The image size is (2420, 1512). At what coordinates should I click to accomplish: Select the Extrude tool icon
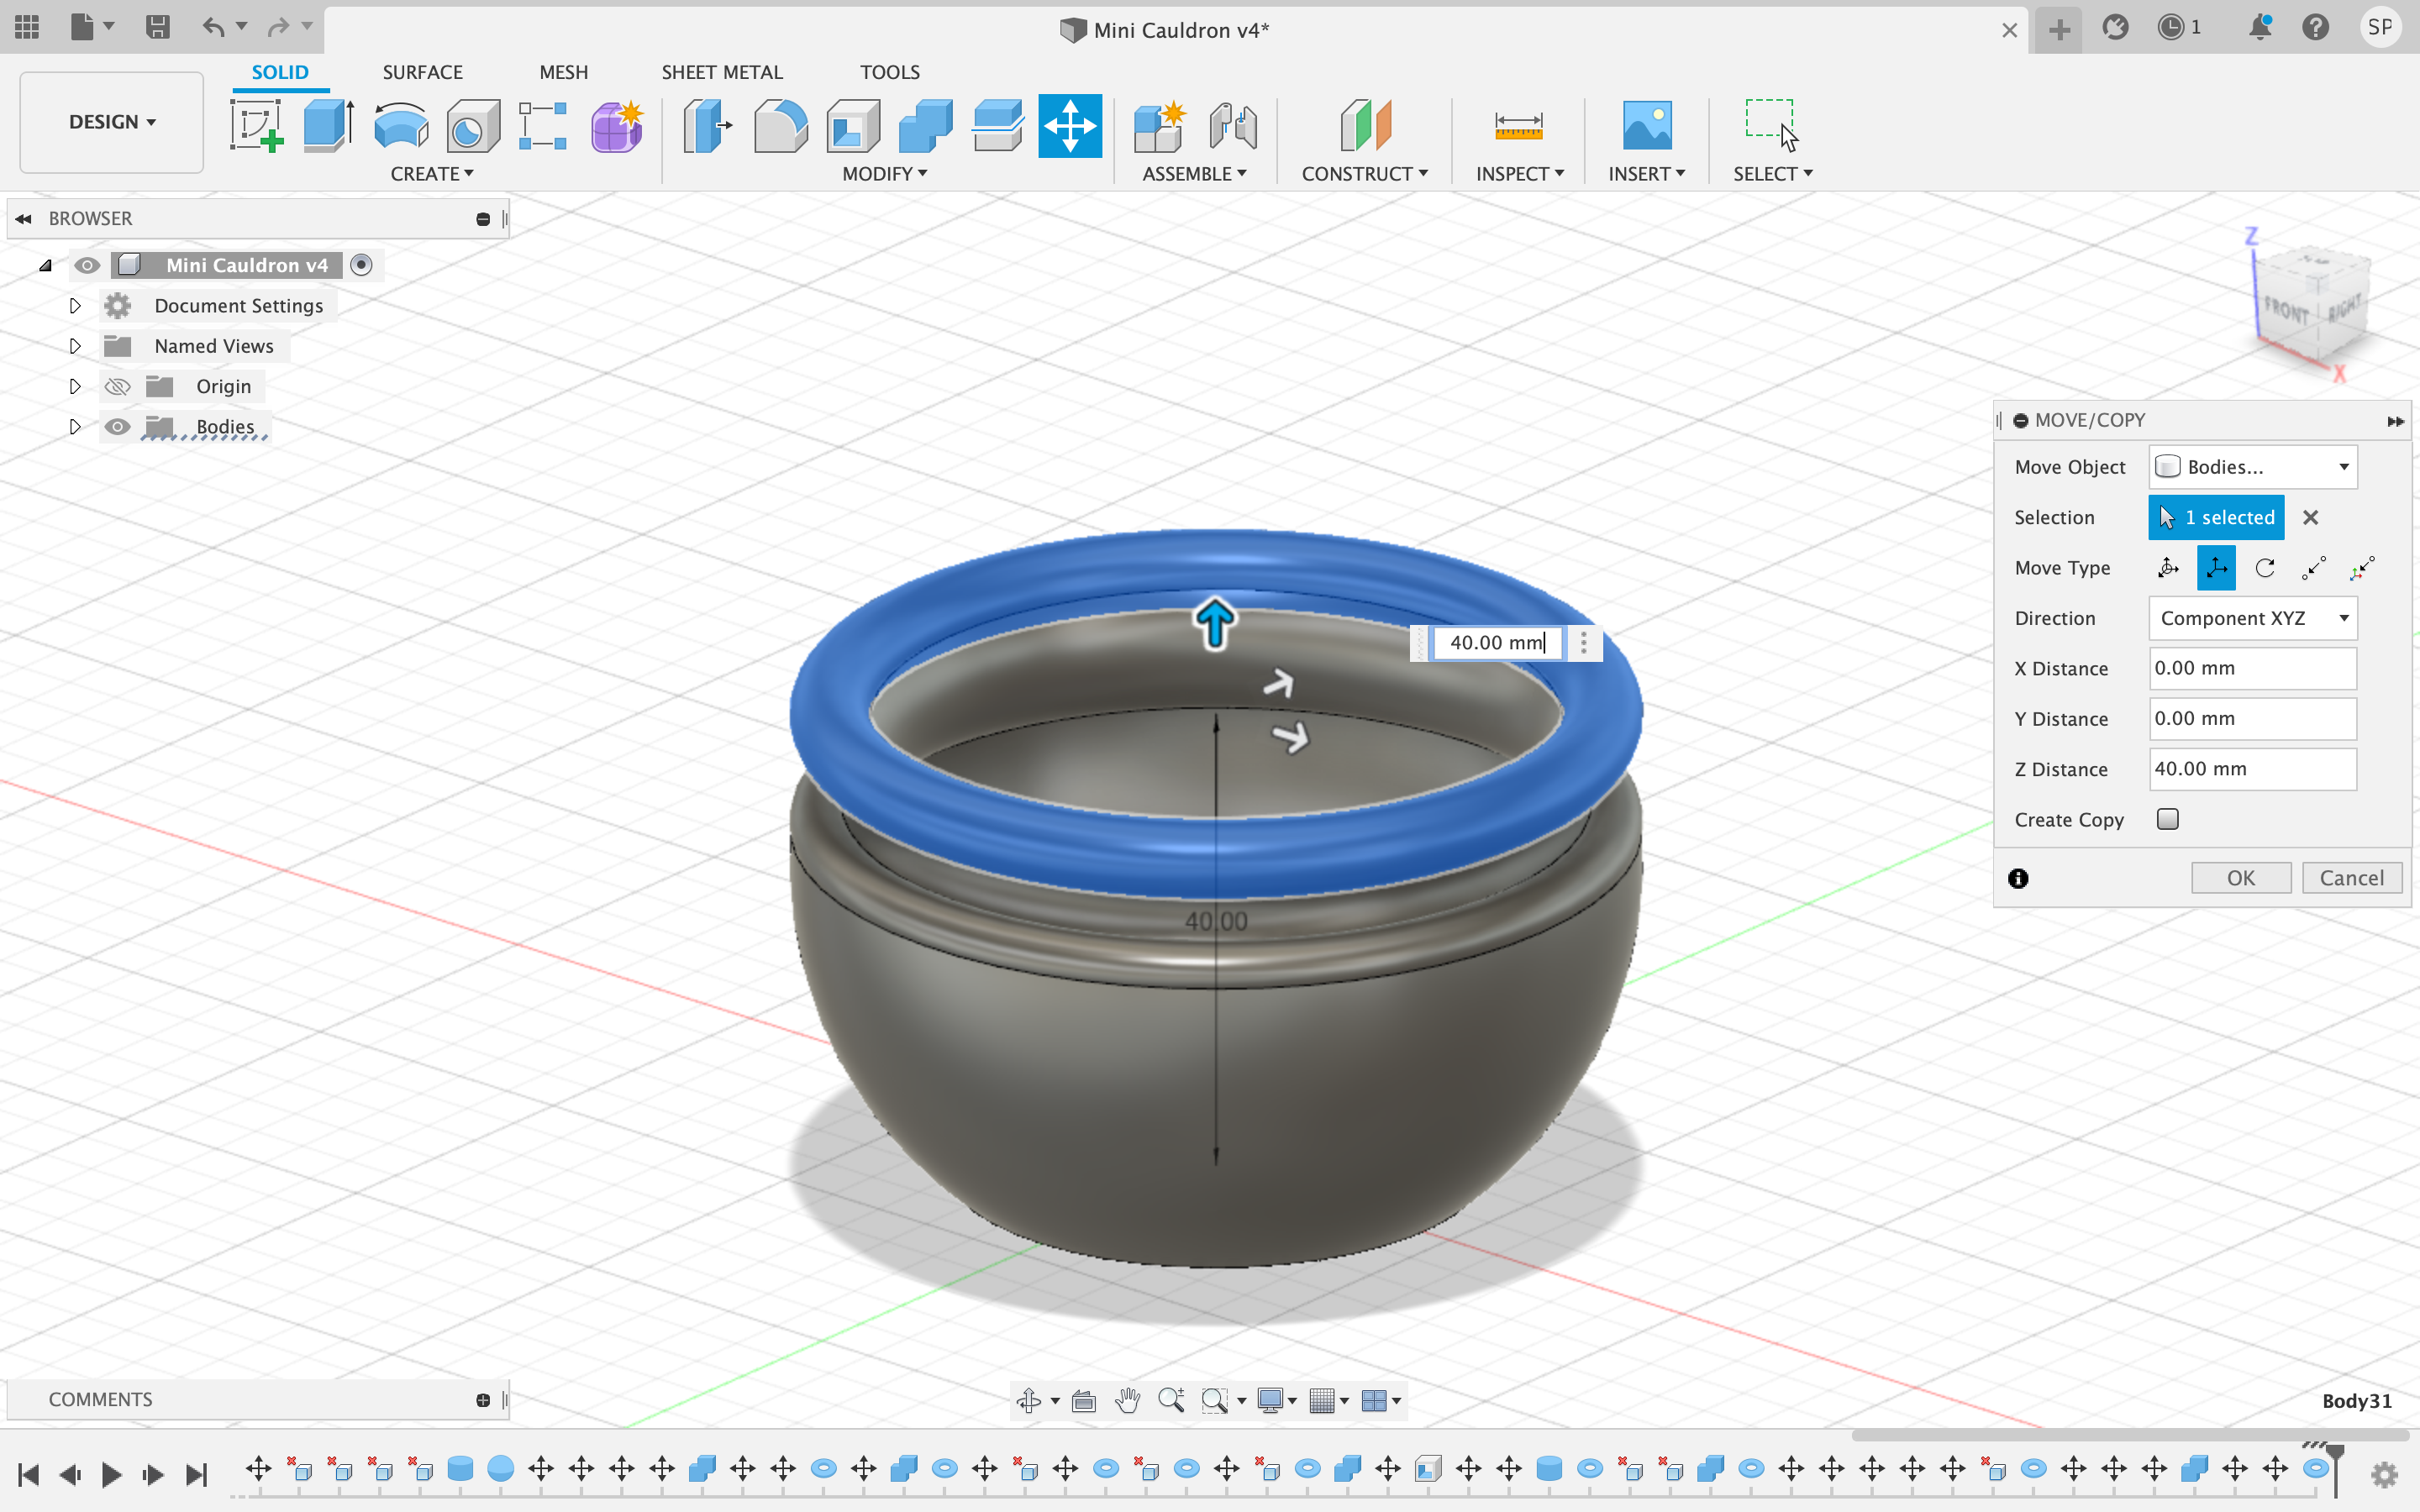(328, 126)
